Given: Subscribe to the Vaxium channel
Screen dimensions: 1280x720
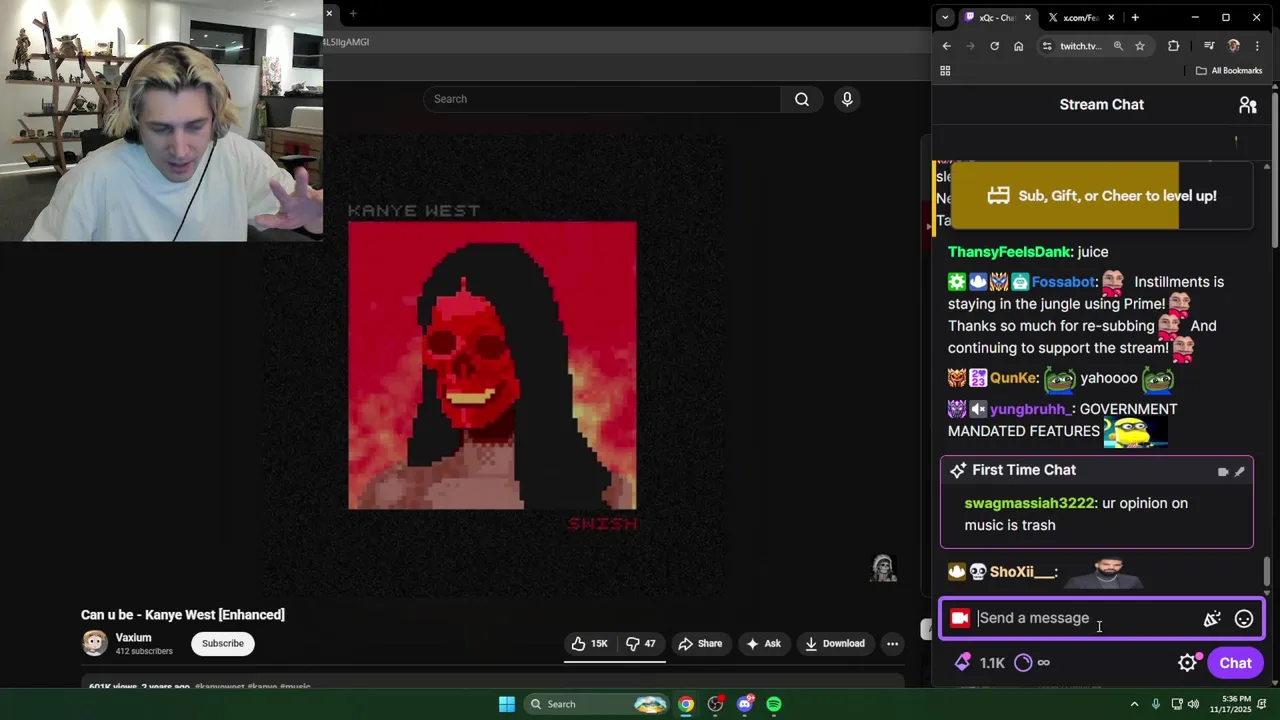Looking at the screenshot, I should (x=223, y=644).
